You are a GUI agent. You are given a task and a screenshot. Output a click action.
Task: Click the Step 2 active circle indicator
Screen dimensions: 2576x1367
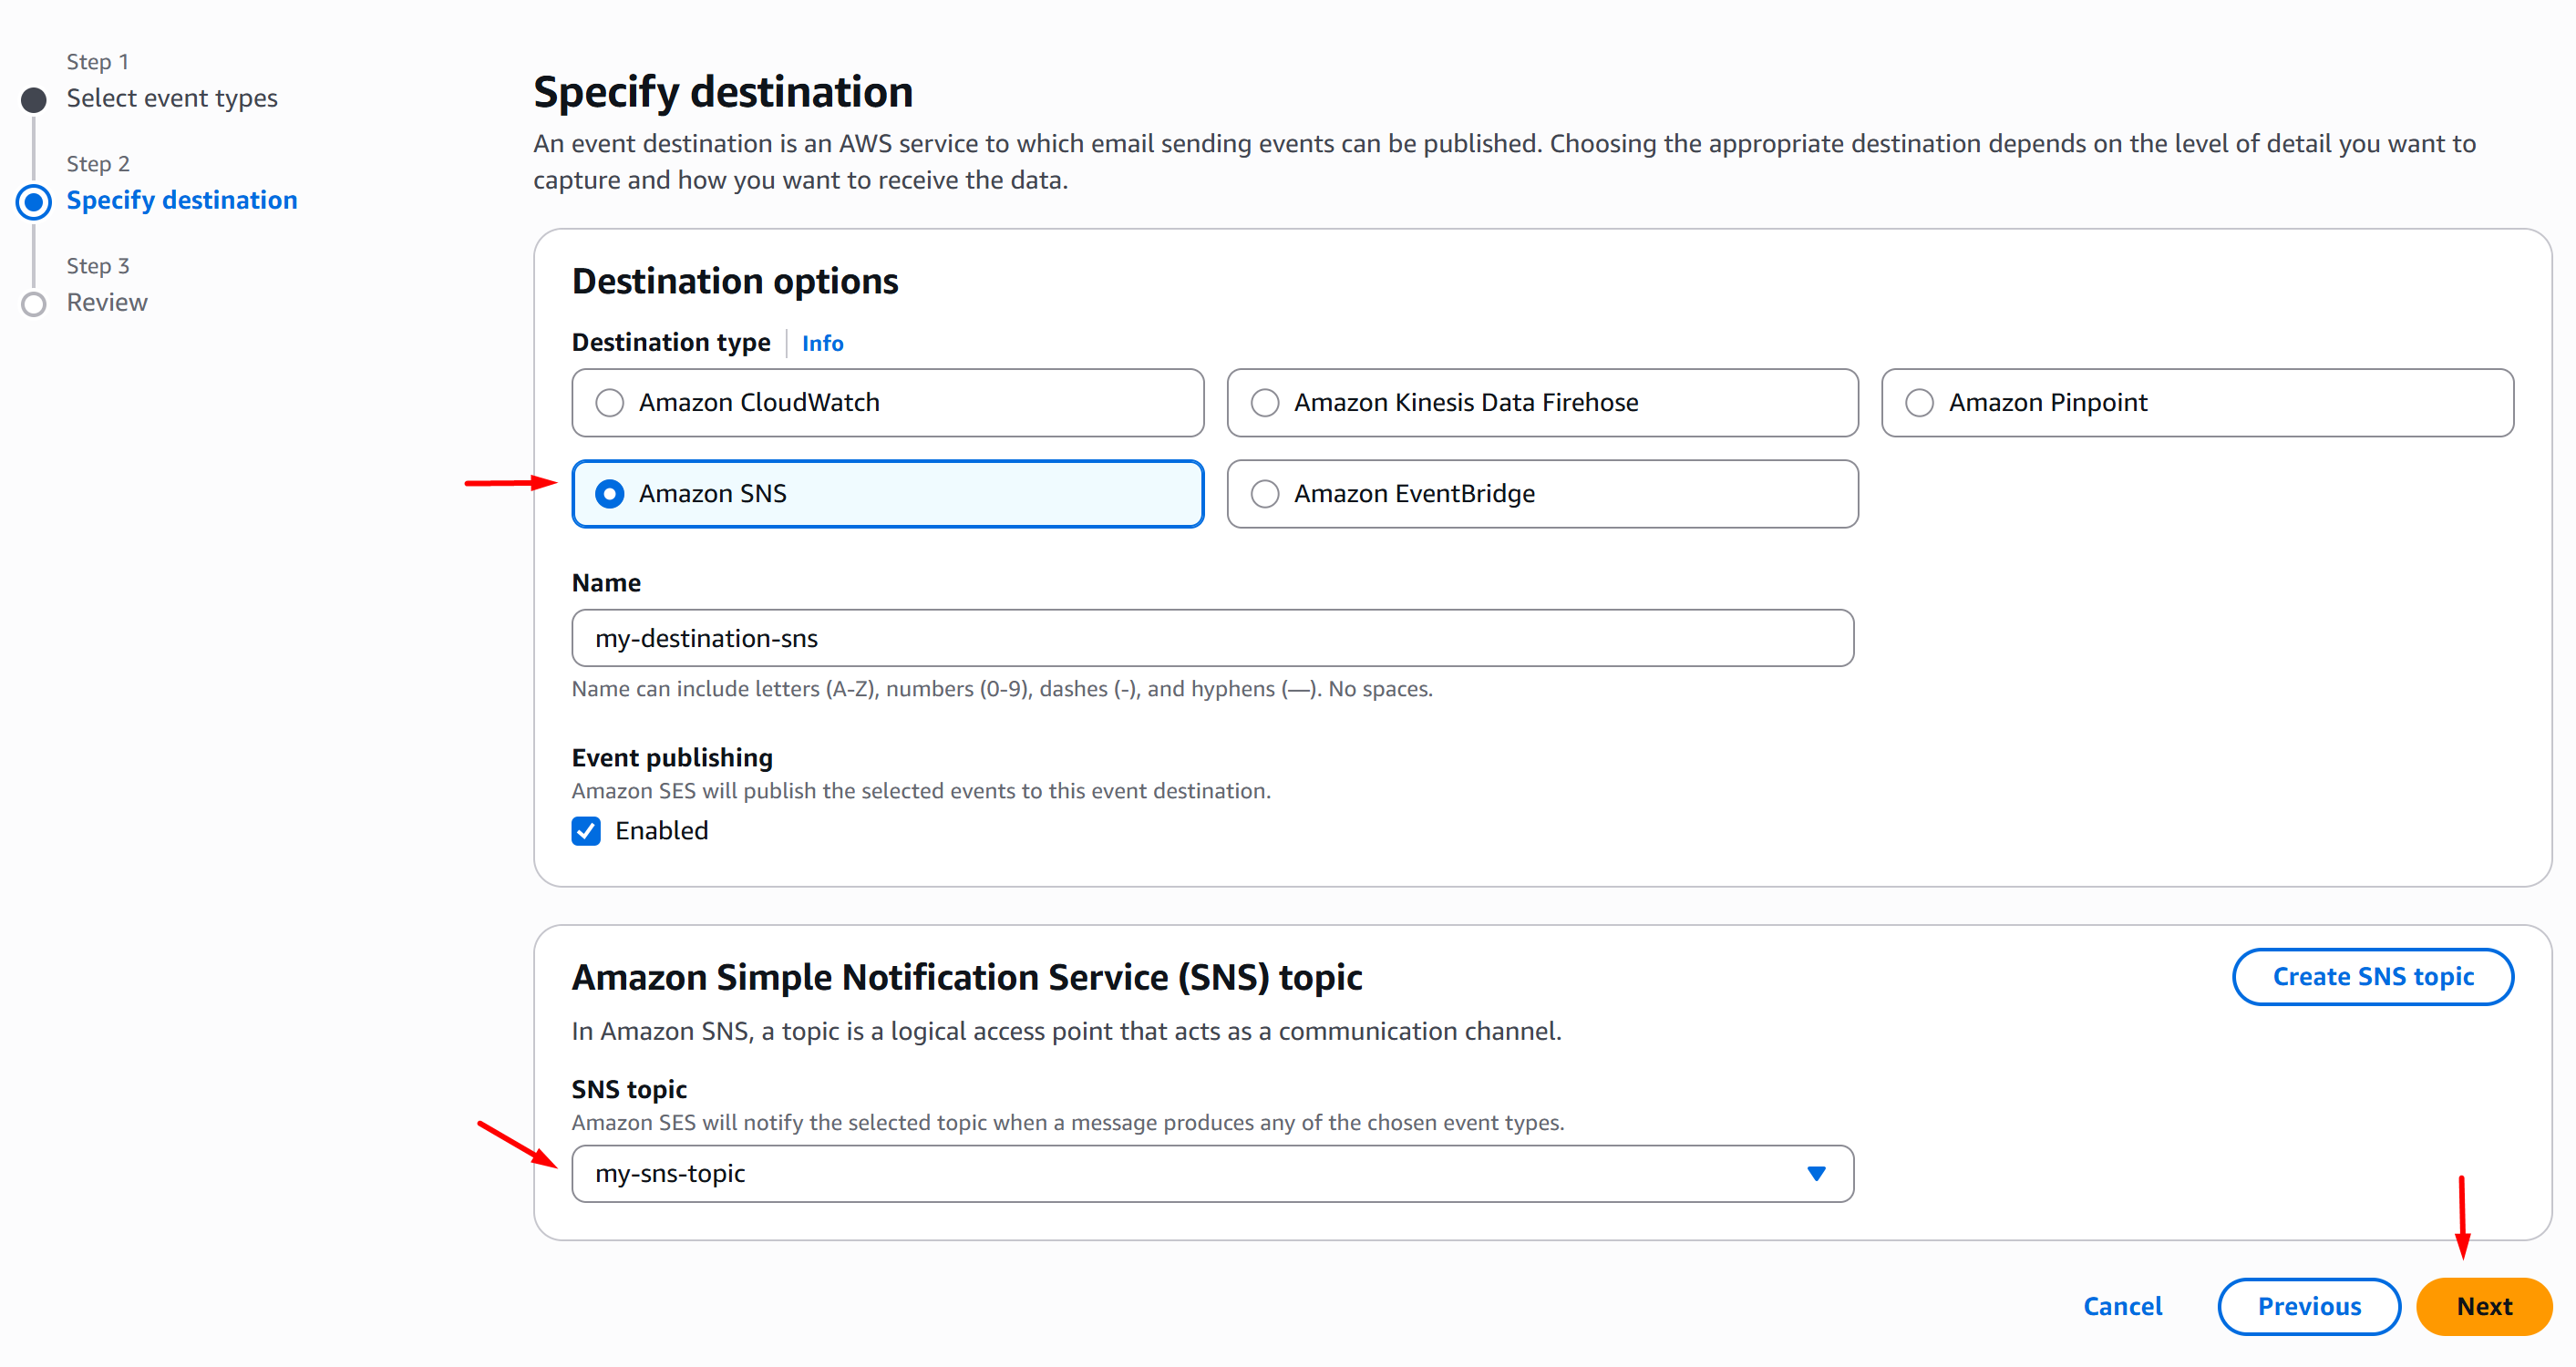click(34, 202)
